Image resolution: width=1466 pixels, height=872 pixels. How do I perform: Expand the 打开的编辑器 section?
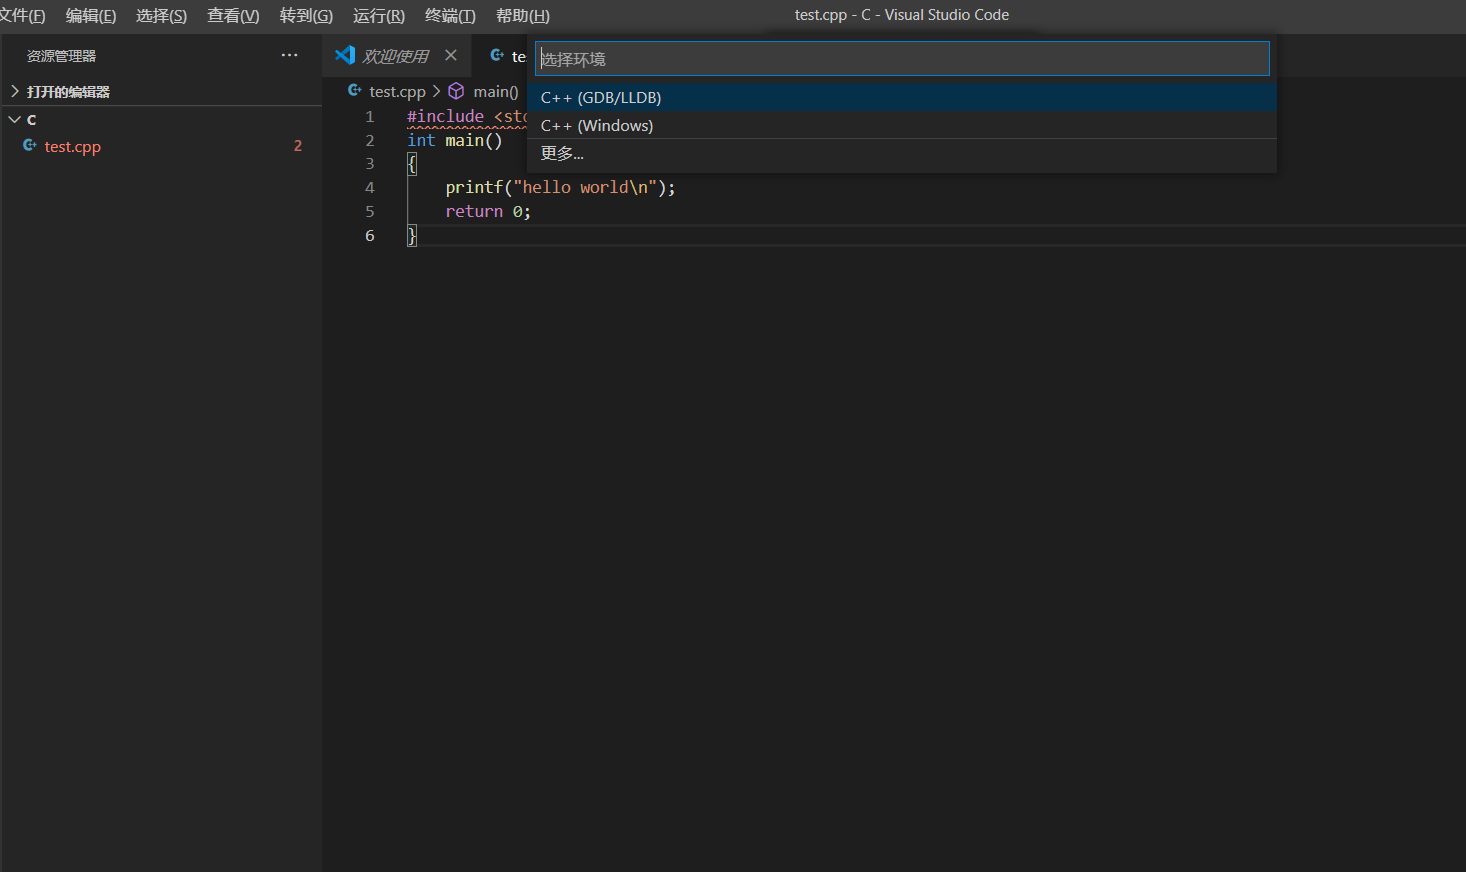pyautogui.click(x=161, y=92)
